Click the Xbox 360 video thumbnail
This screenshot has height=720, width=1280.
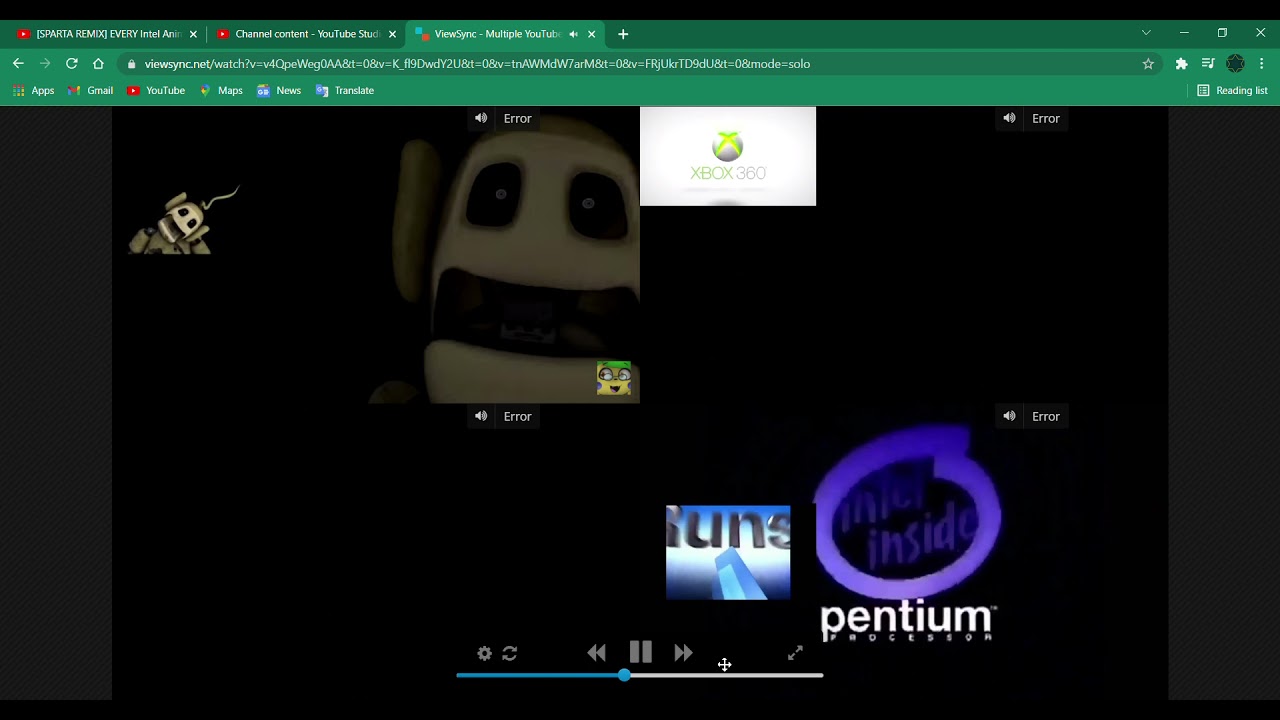coord(728,156)
